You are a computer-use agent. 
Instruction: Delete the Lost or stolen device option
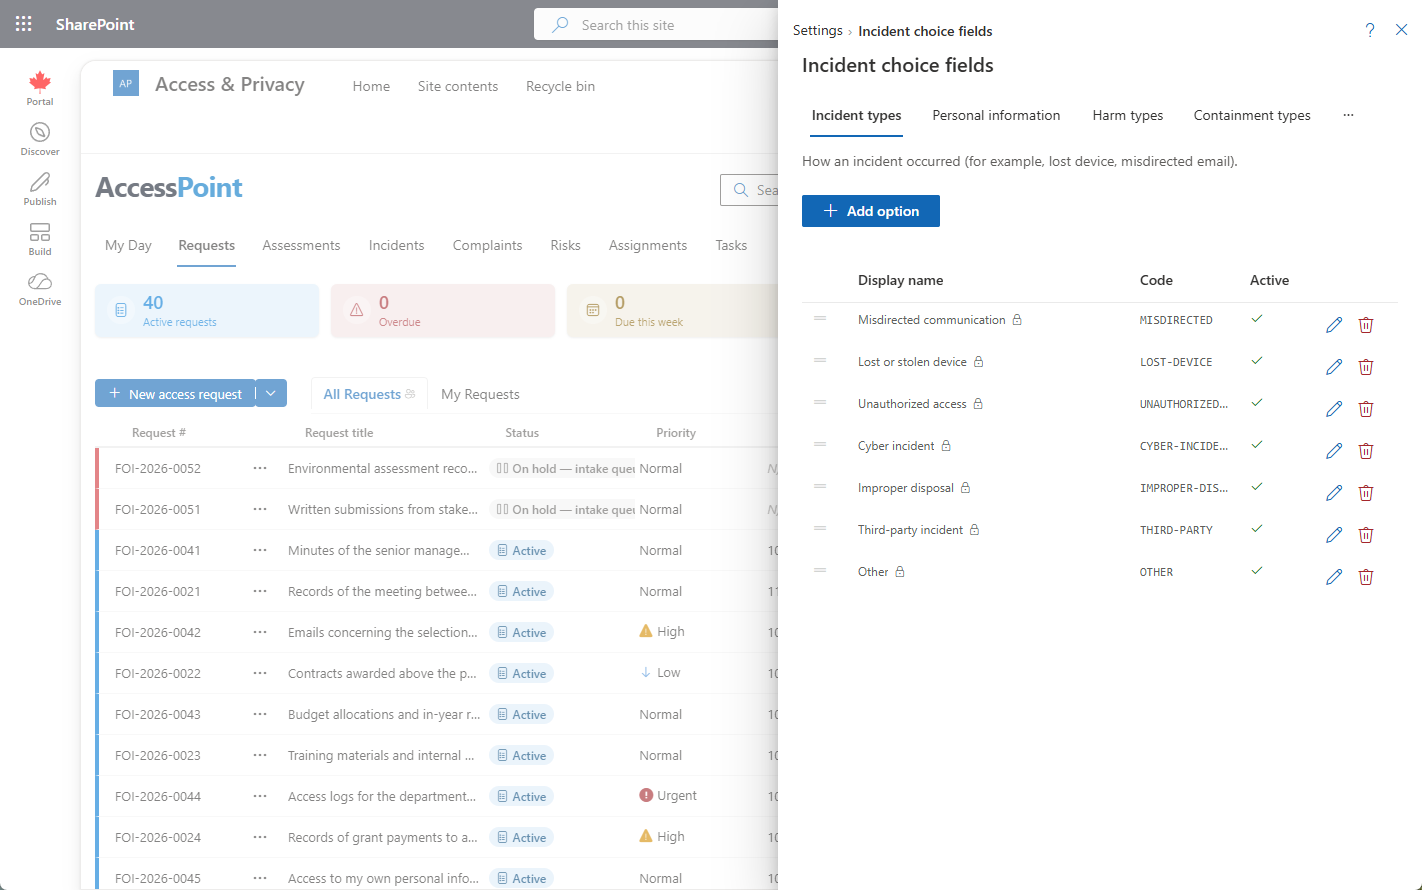pyautogui.click(x=1366, y=367)
